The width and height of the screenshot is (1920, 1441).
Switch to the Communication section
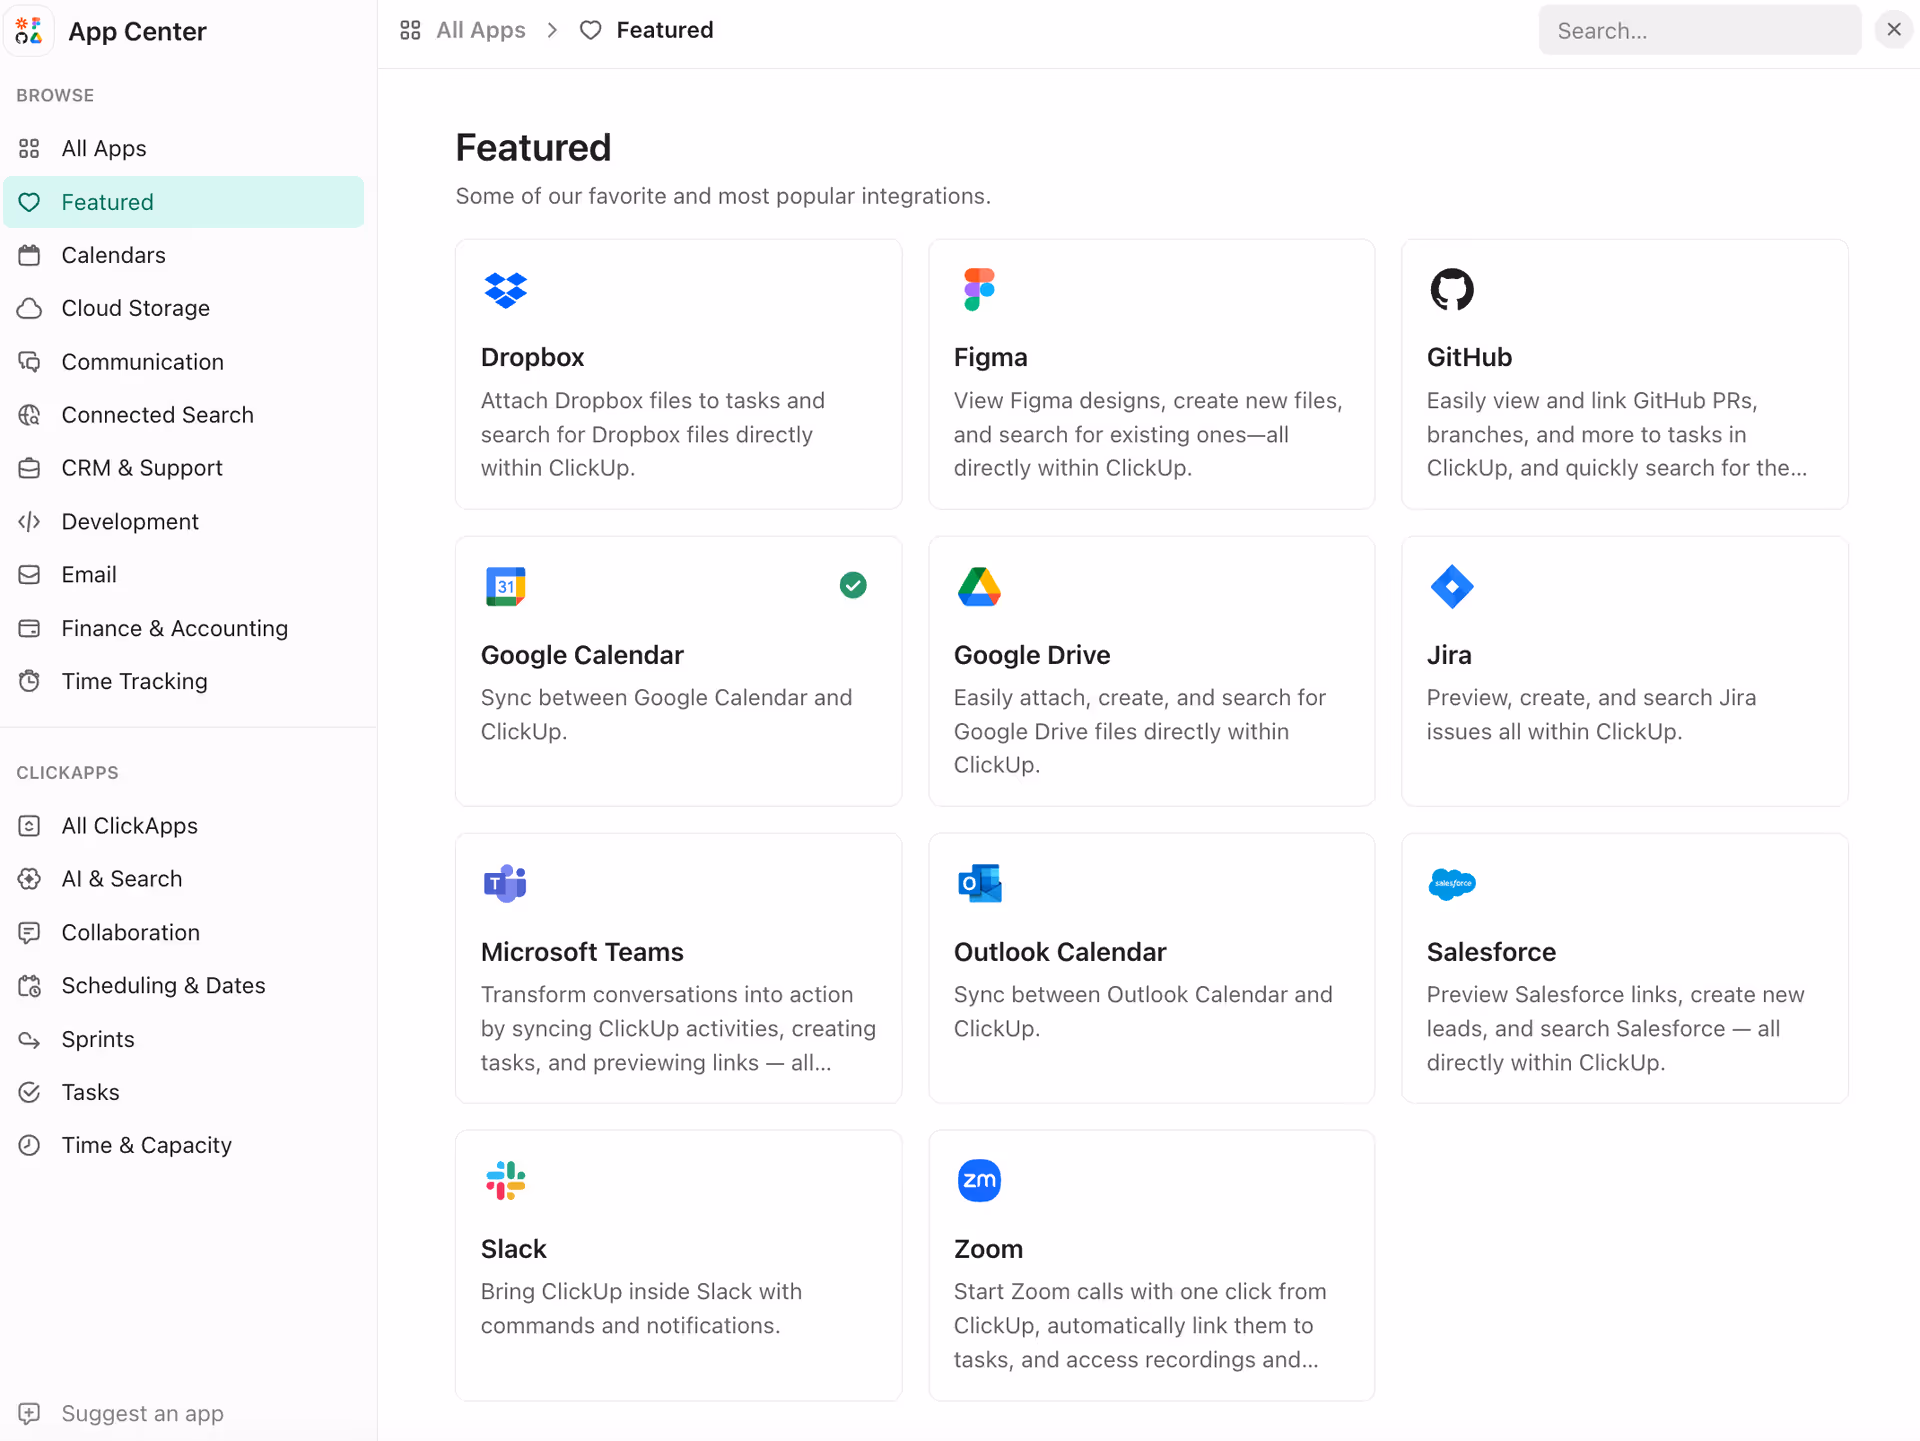pyautogui.click(x=142, y=361)
